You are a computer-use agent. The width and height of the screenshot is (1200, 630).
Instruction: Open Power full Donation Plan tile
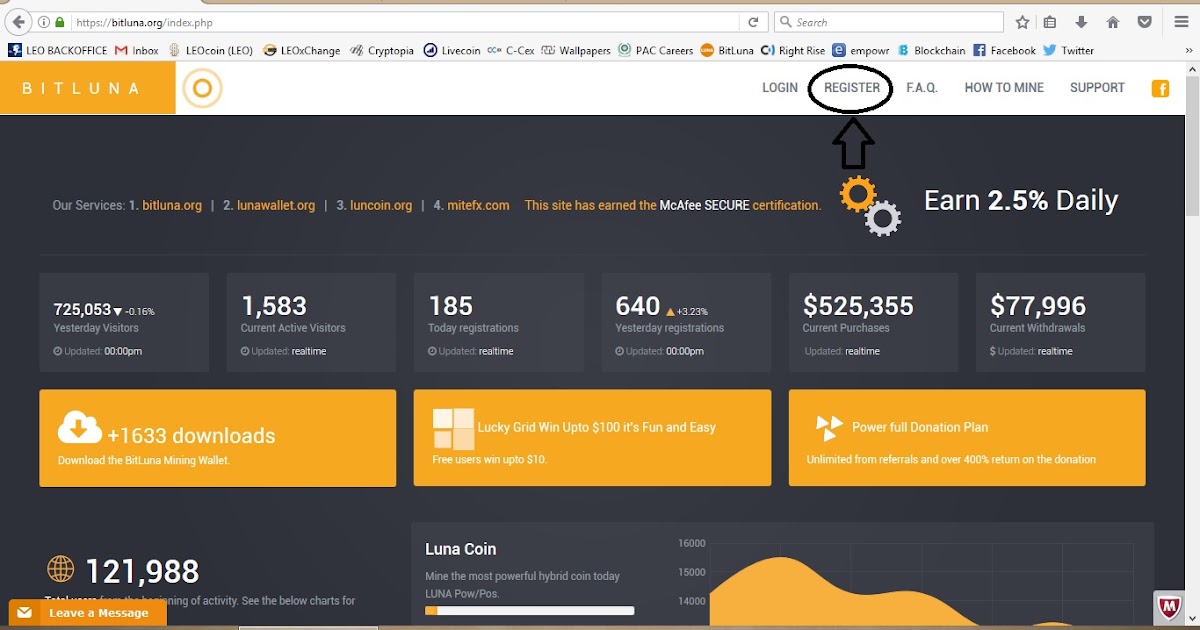967,438
